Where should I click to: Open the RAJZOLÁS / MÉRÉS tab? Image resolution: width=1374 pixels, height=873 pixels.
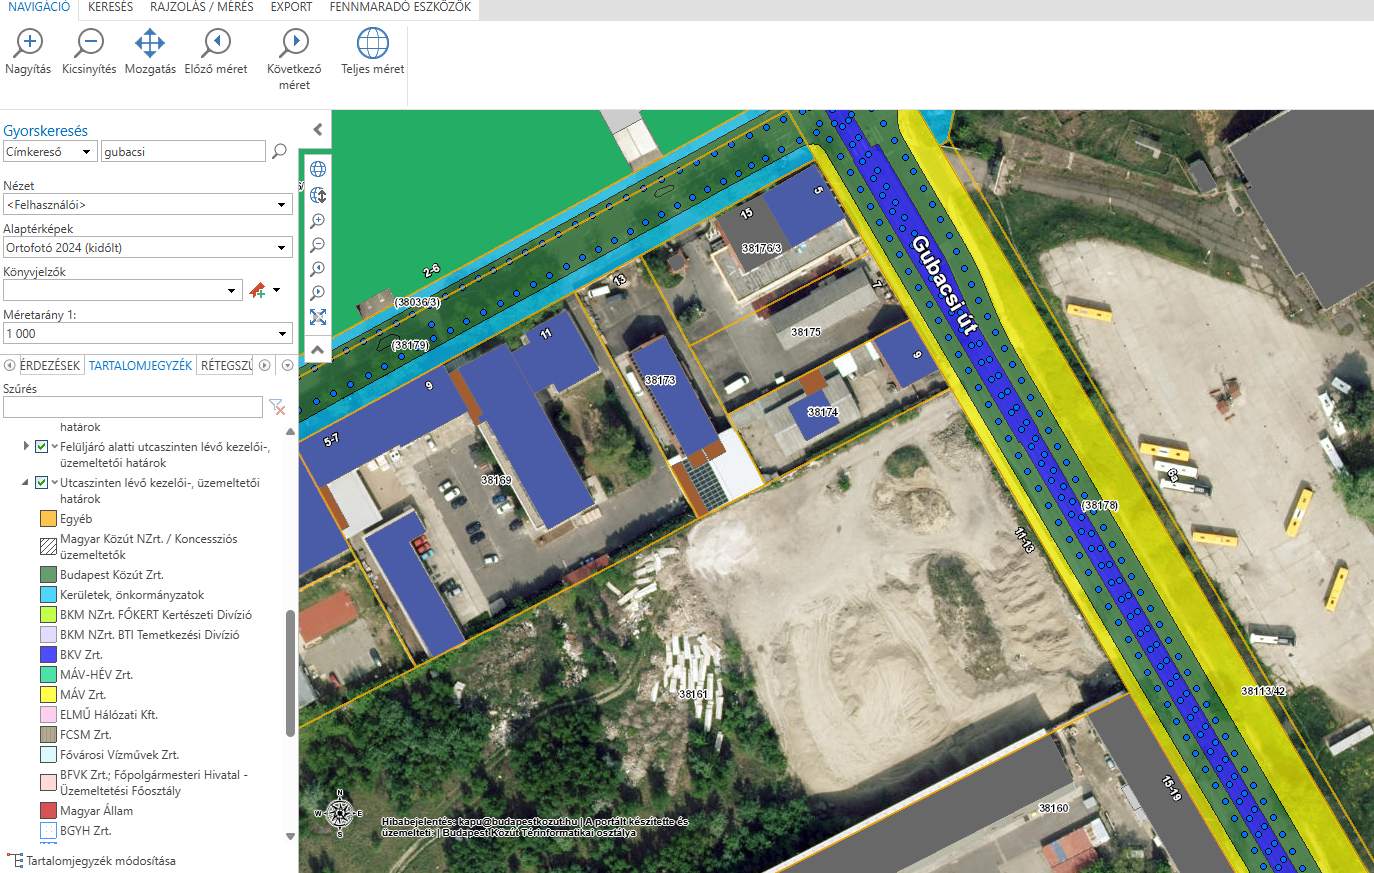click(x=202, y=7)
